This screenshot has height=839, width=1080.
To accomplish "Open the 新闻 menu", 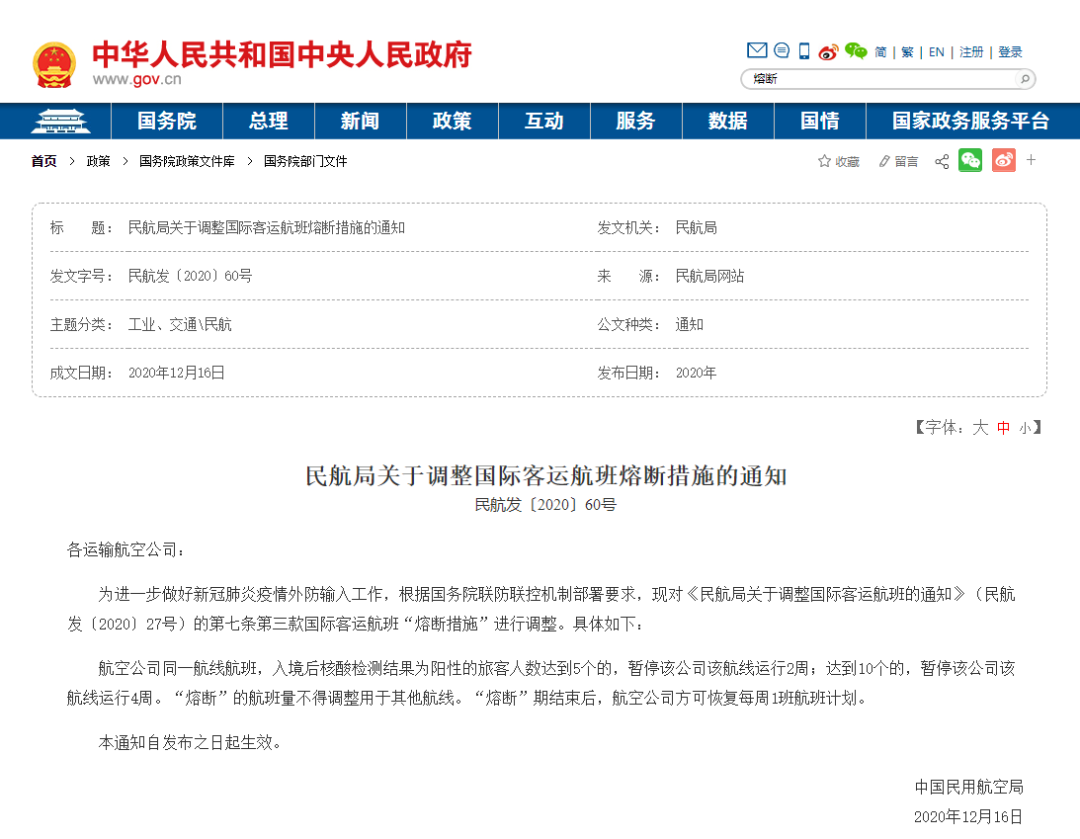I will pos(360,121).
